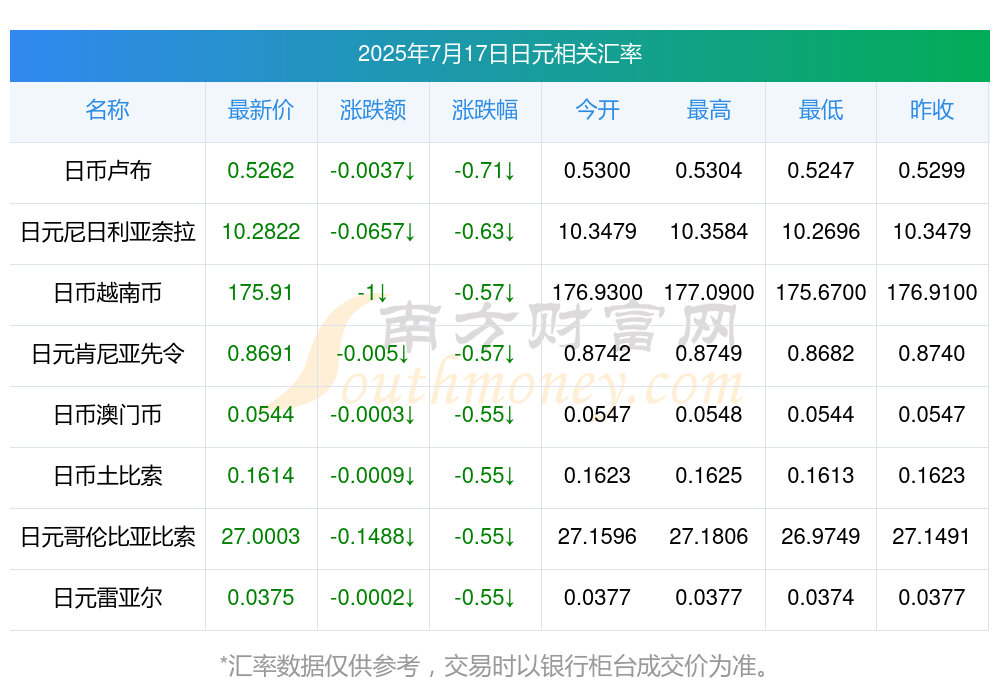Click the 日币卢布 row name
Screen dimensions: 1000x698
click(x=107, y=171)
